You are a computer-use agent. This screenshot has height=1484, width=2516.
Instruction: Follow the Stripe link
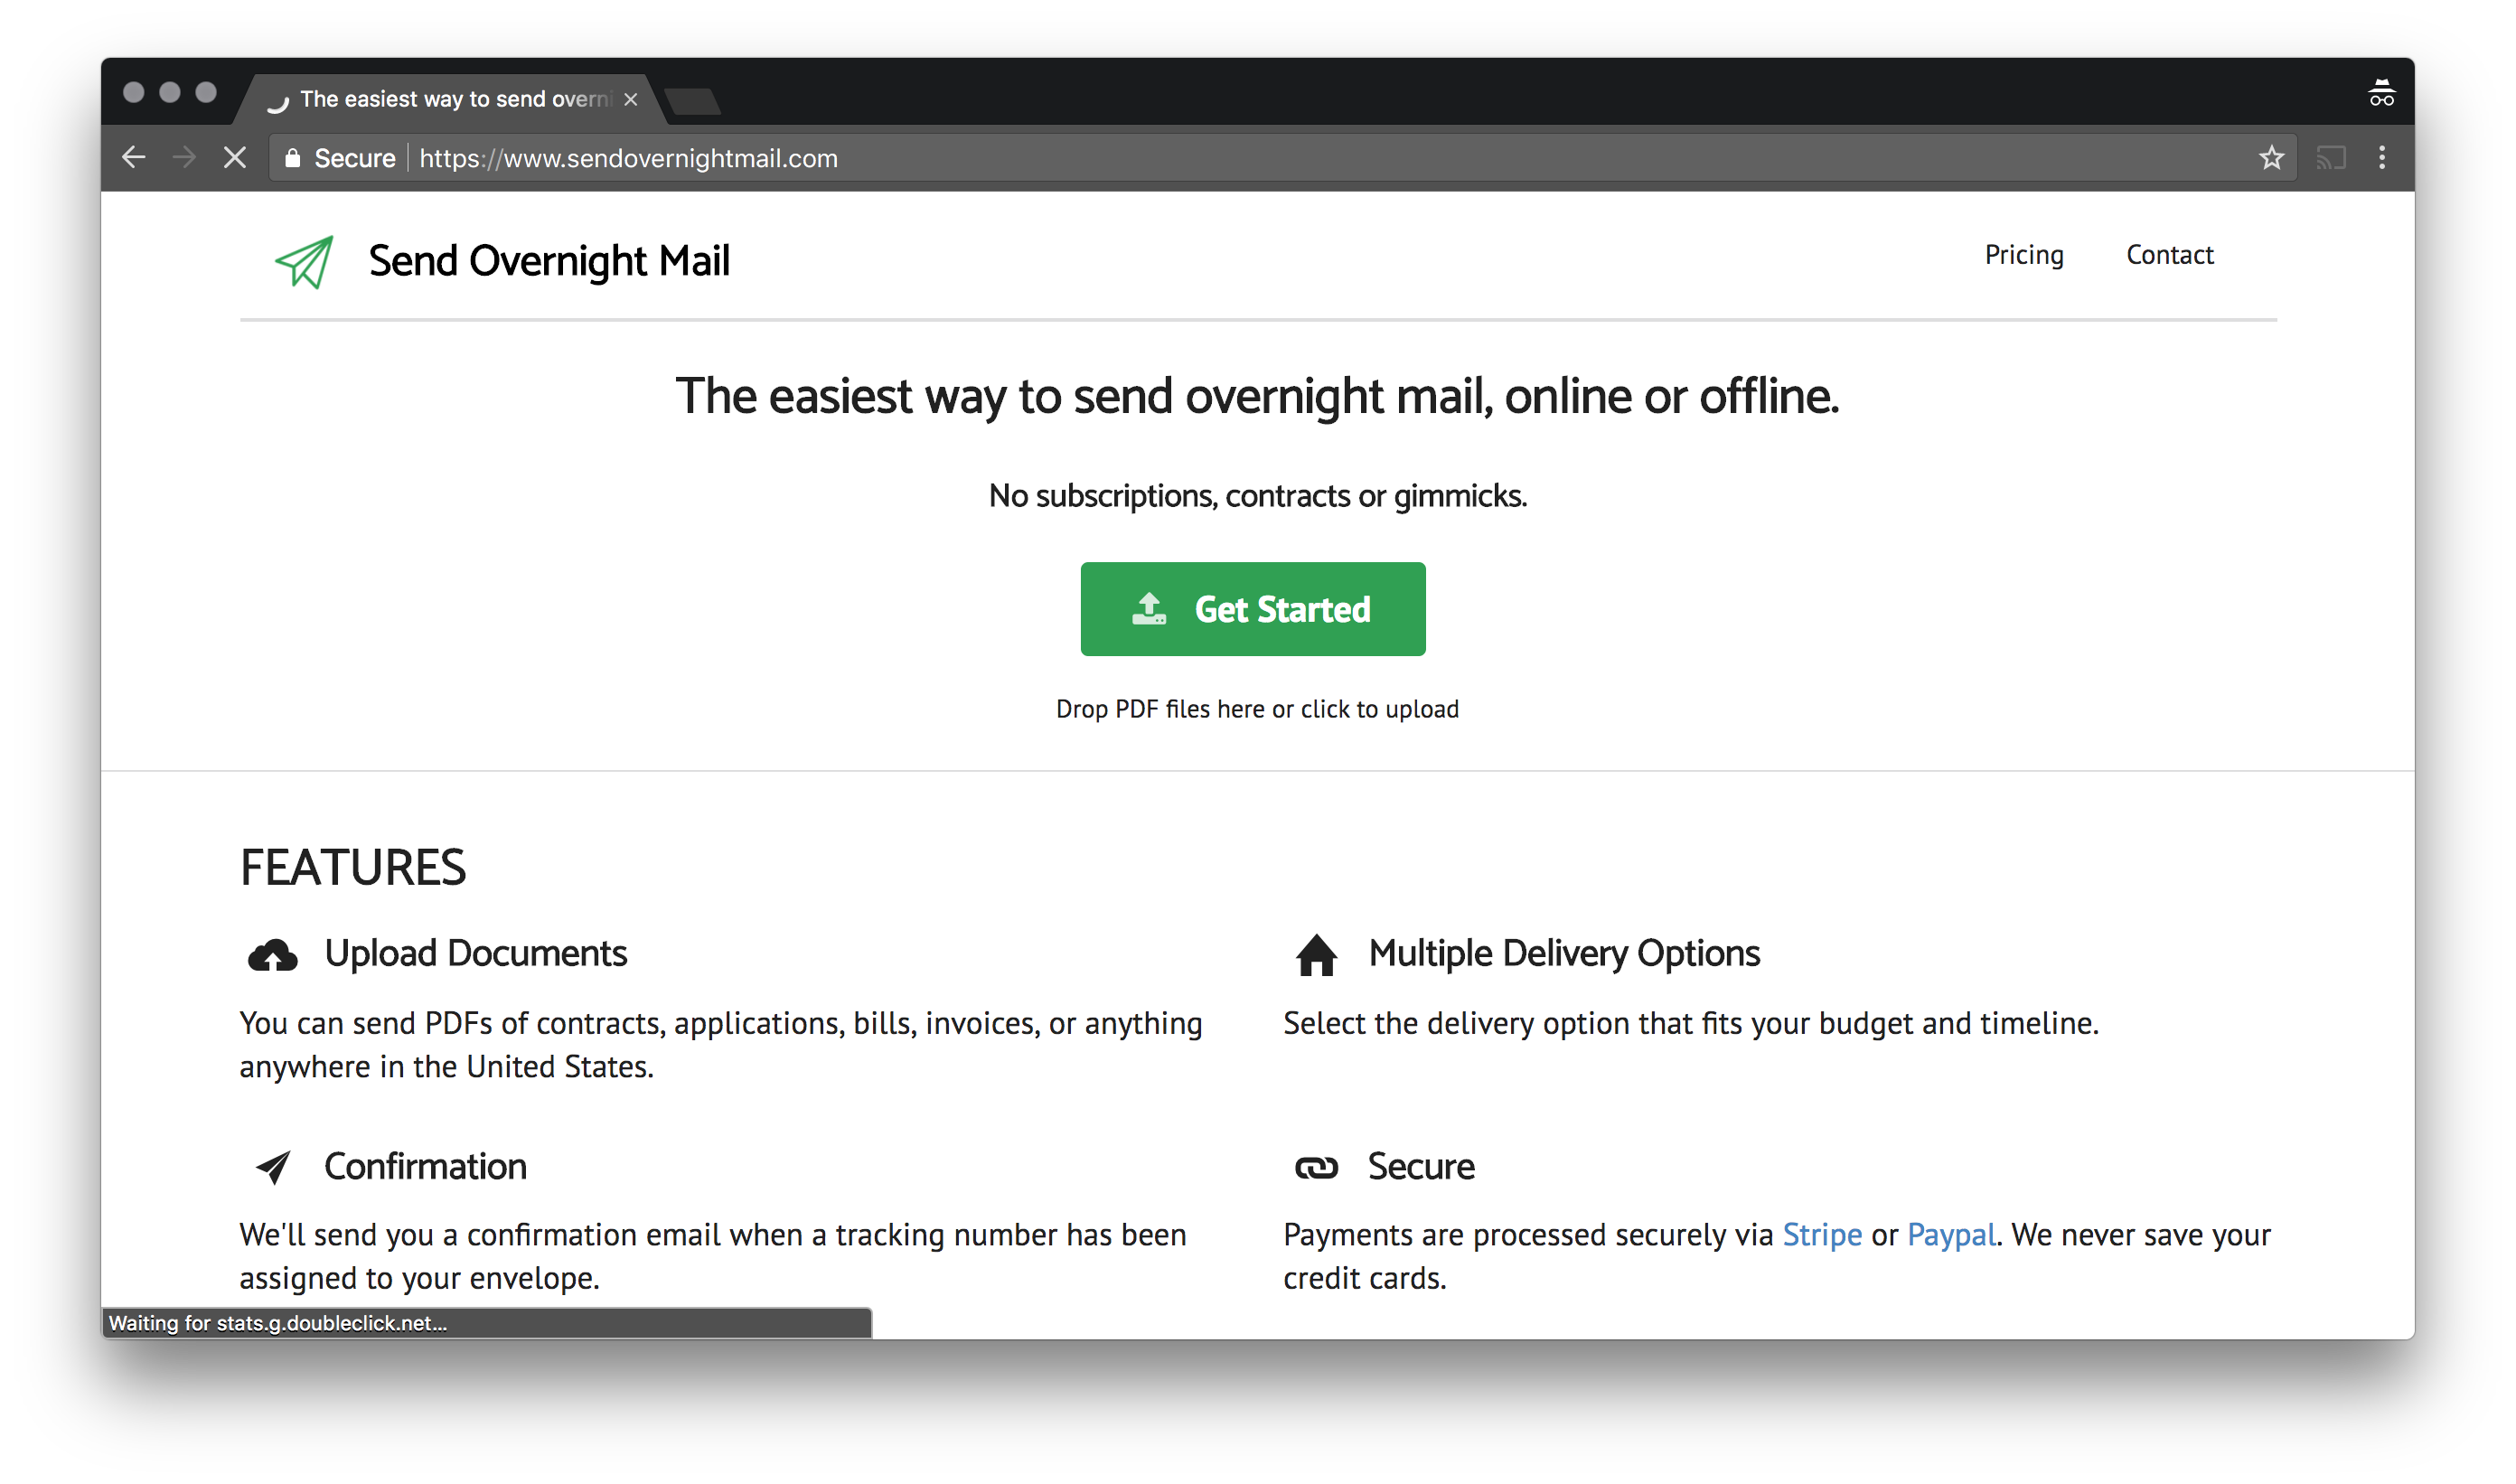(1821, 1235)
